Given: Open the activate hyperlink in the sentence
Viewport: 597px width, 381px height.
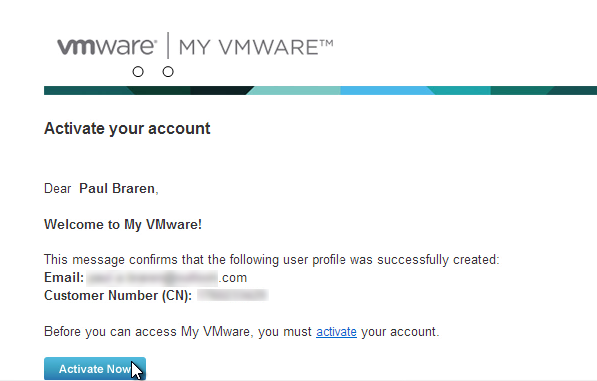Looking at the screenshot, I should point(336,332).
